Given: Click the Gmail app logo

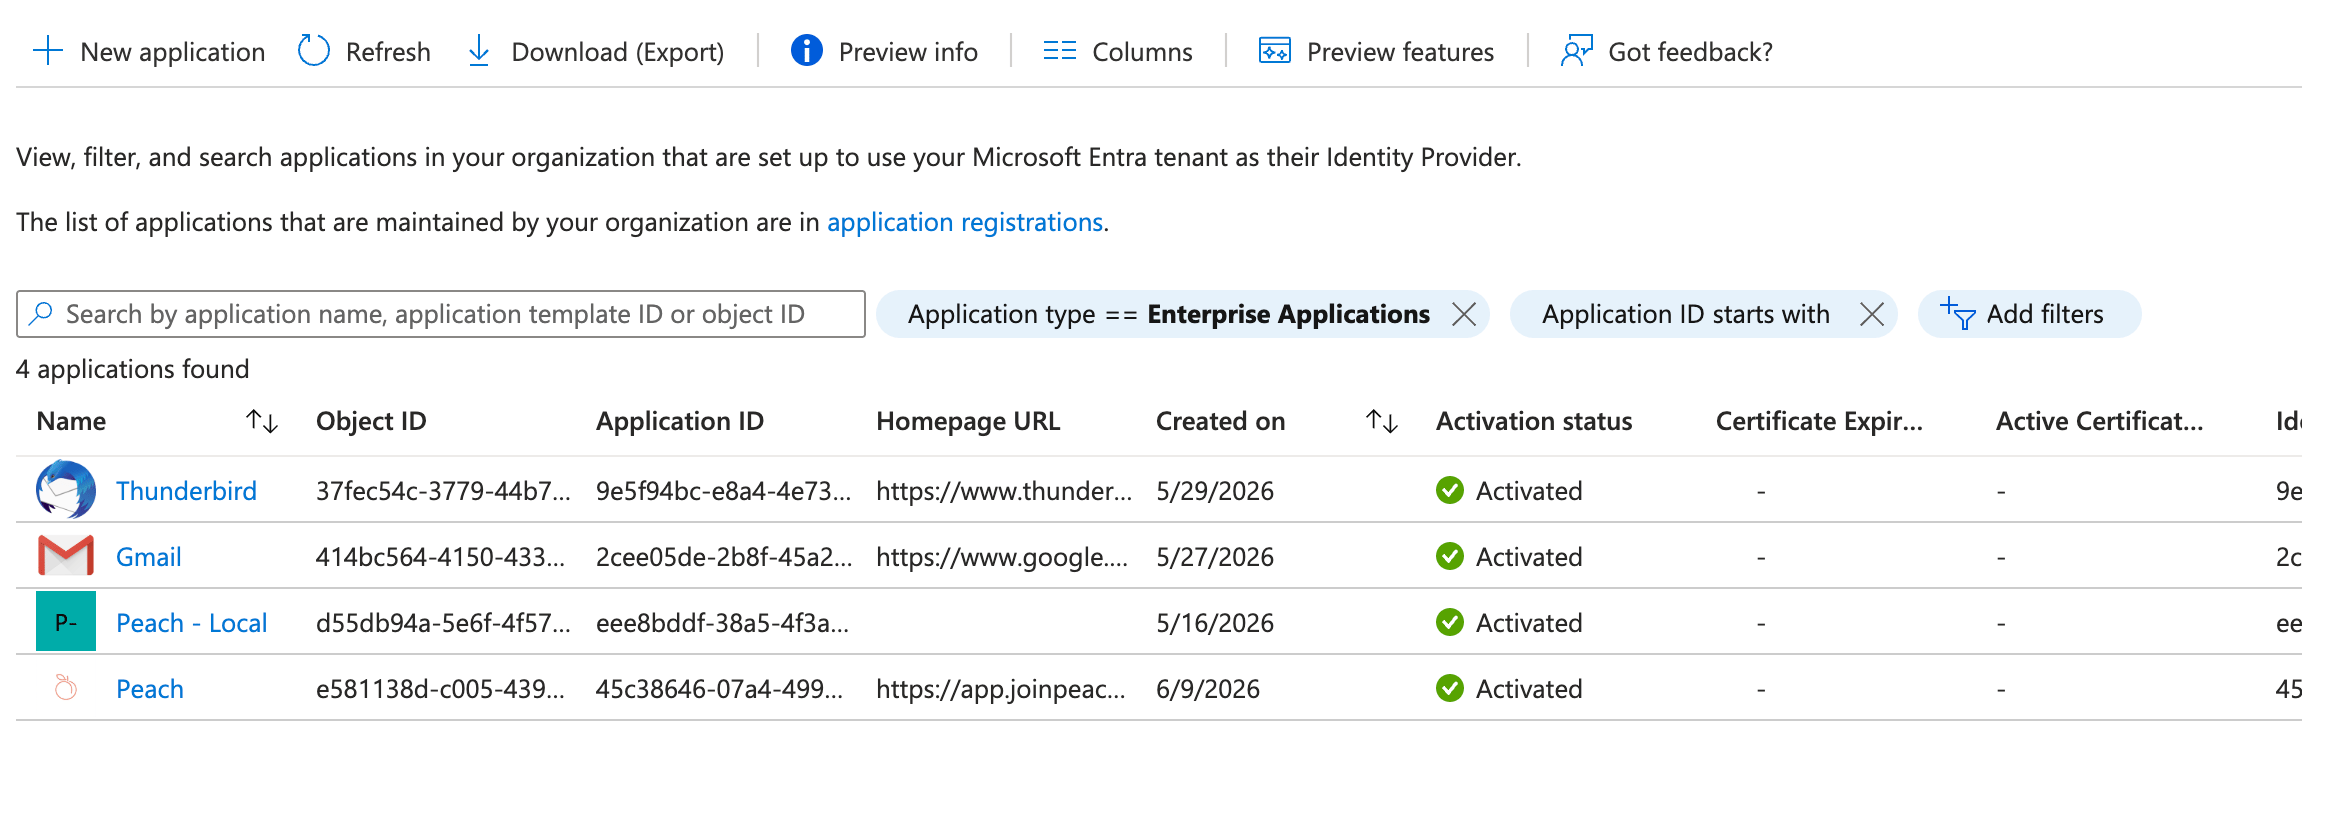Looking at the screenshot, I should click(x=66, y=555).
